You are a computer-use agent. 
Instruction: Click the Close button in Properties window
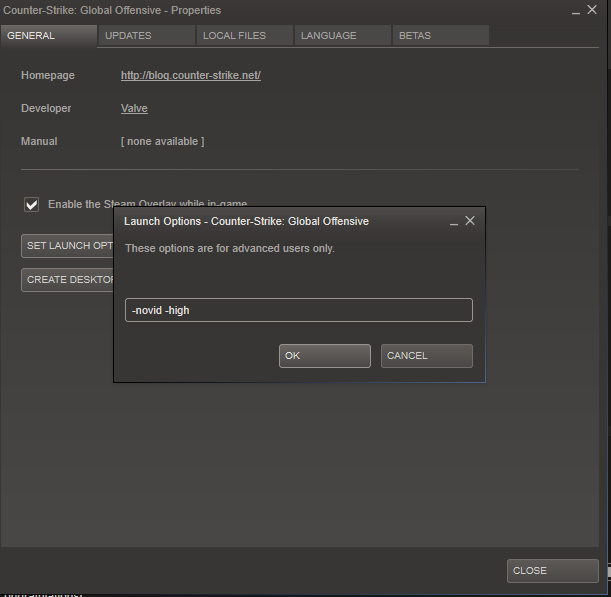pyautogui.click(x=553, y=571)
